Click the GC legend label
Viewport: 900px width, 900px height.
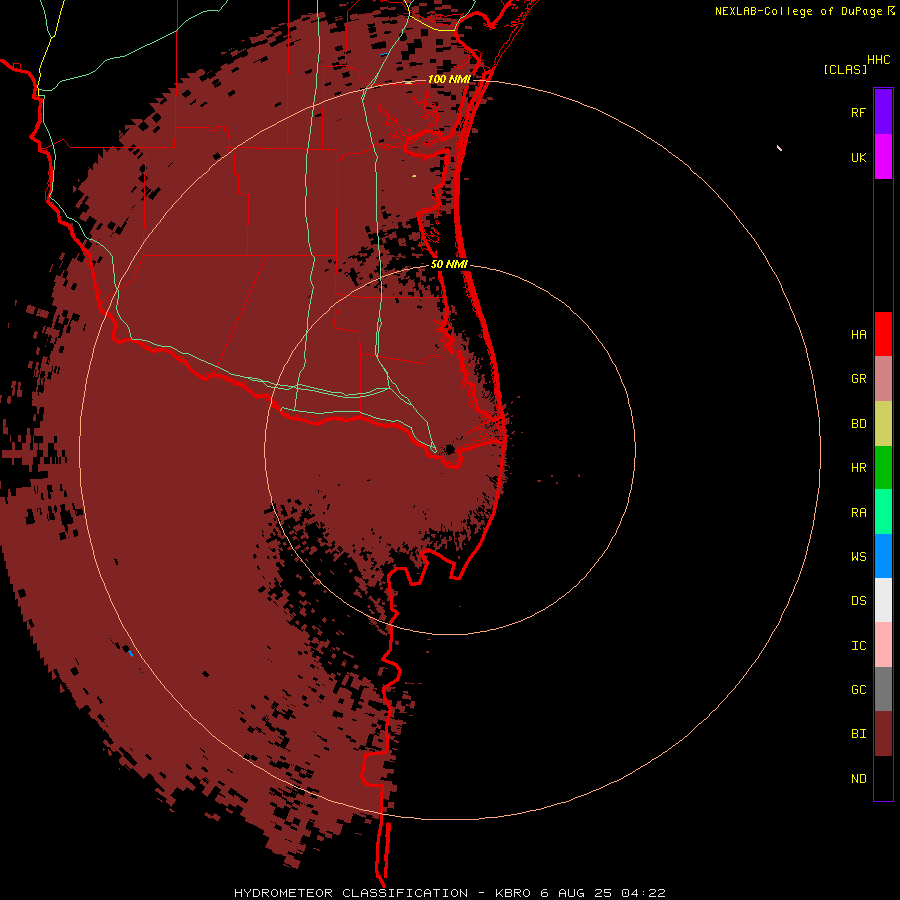[x=859, y=690]
